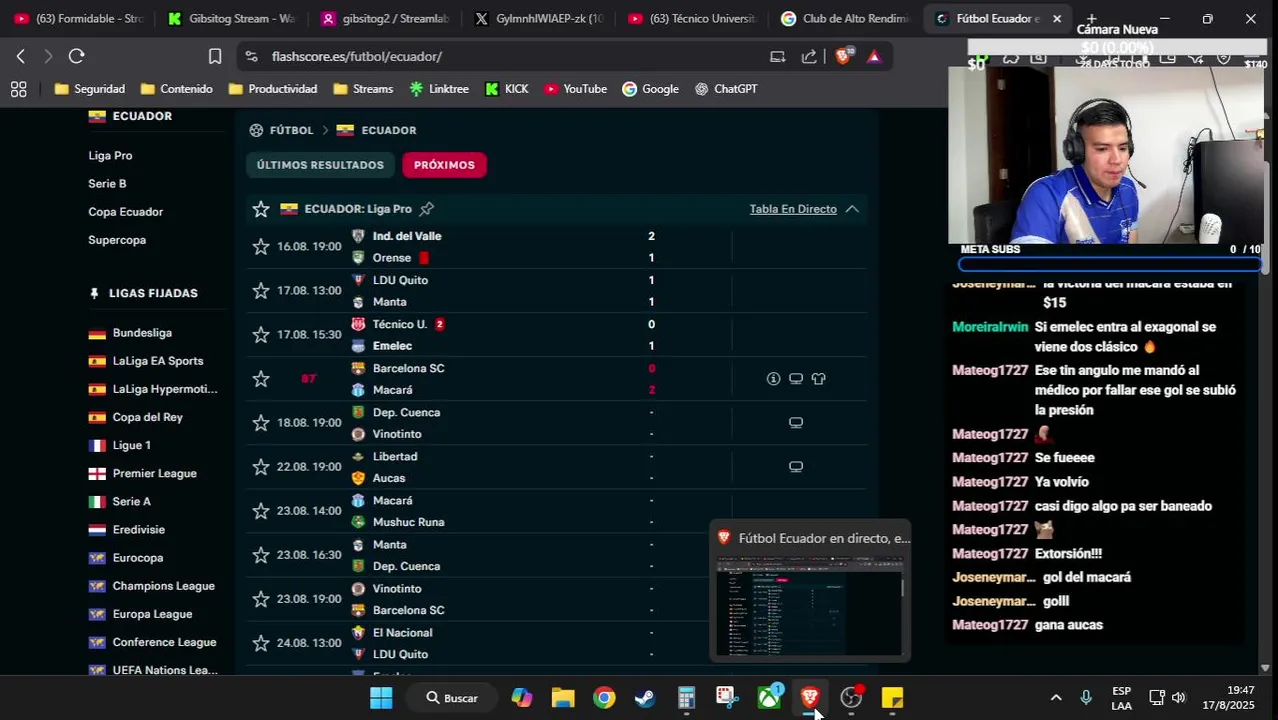Open Google Chrome from the taskbar
This screenshot has height=720, width=1278.
604,698
